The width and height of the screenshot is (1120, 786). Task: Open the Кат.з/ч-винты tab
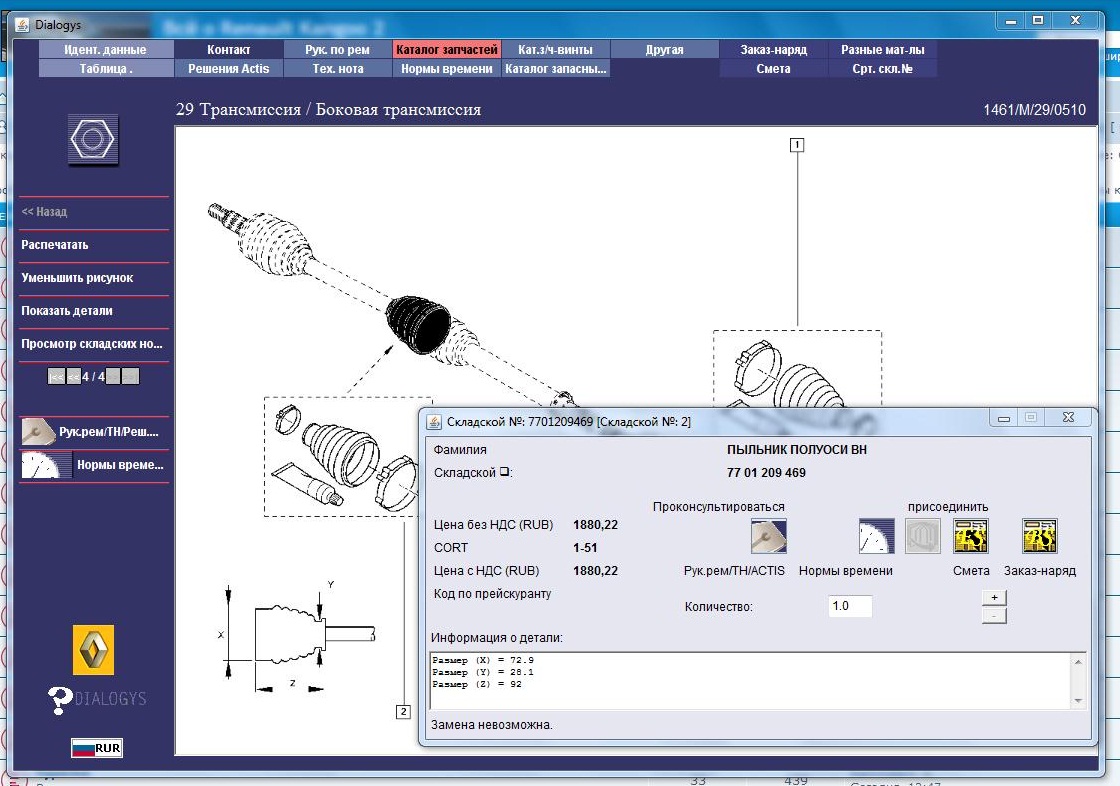[556, 49]
